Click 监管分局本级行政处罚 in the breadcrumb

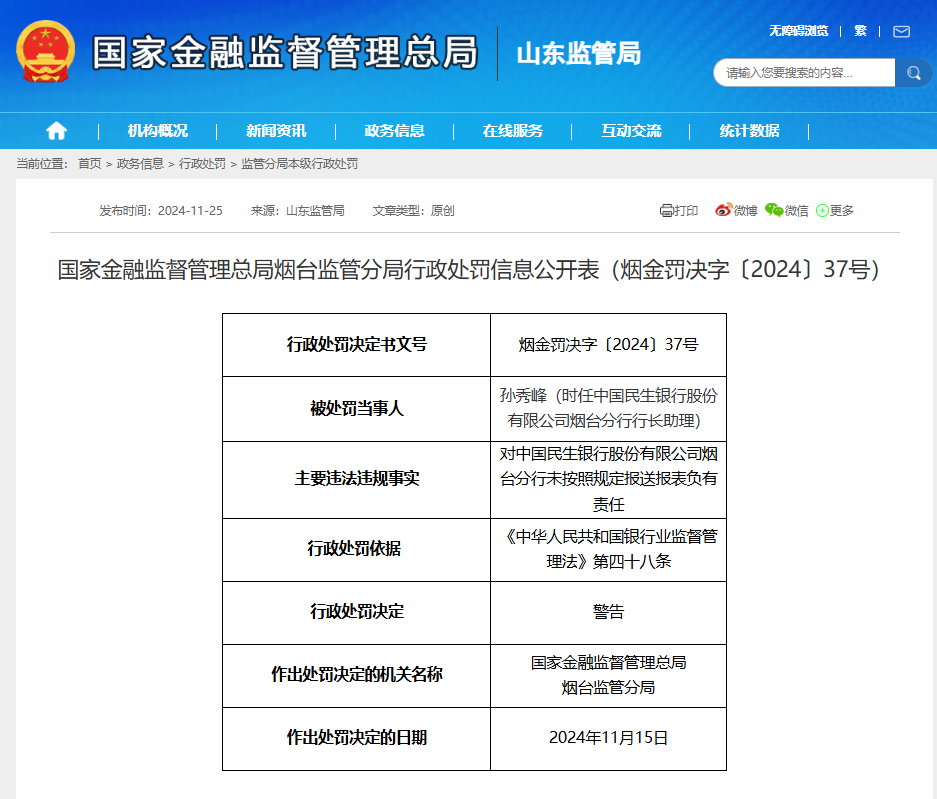(299, 164)
